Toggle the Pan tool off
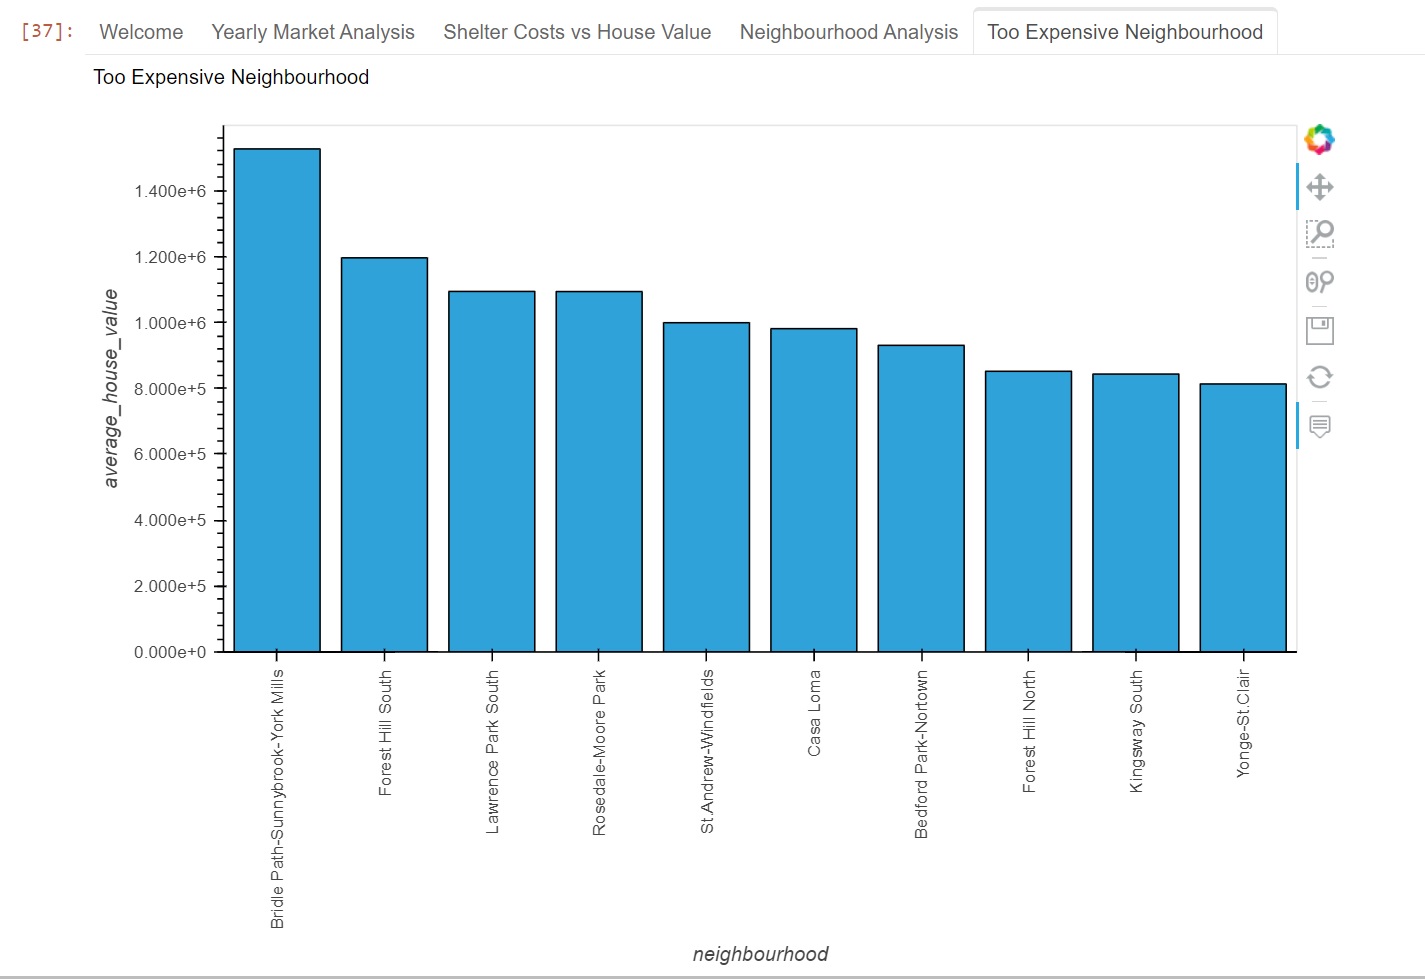Image resolution: width=1425 pixels, height=979 pixels. pos(1319,186)
